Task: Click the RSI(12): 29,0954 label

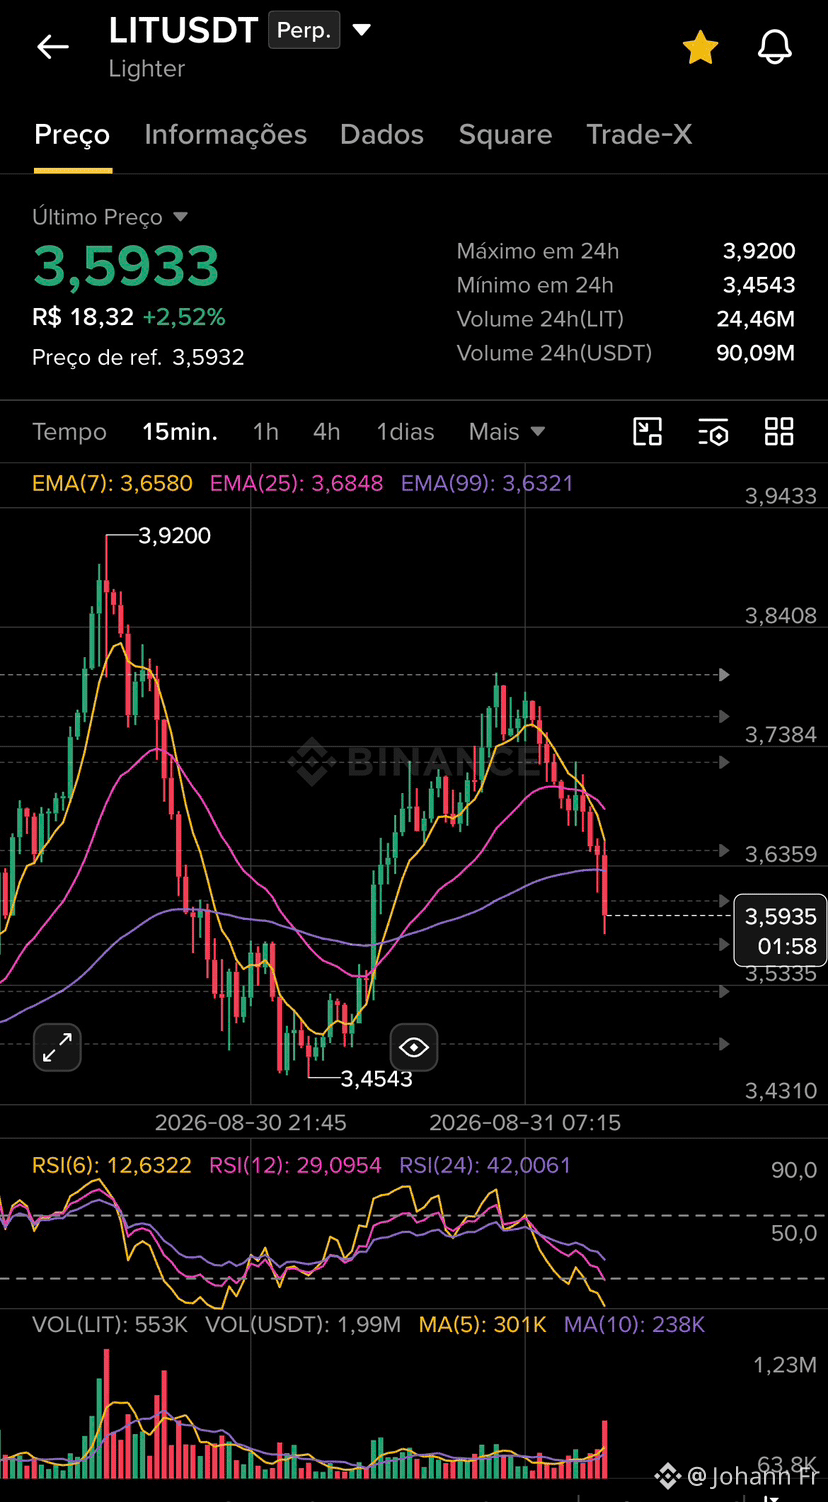Action: point(295,1165)
